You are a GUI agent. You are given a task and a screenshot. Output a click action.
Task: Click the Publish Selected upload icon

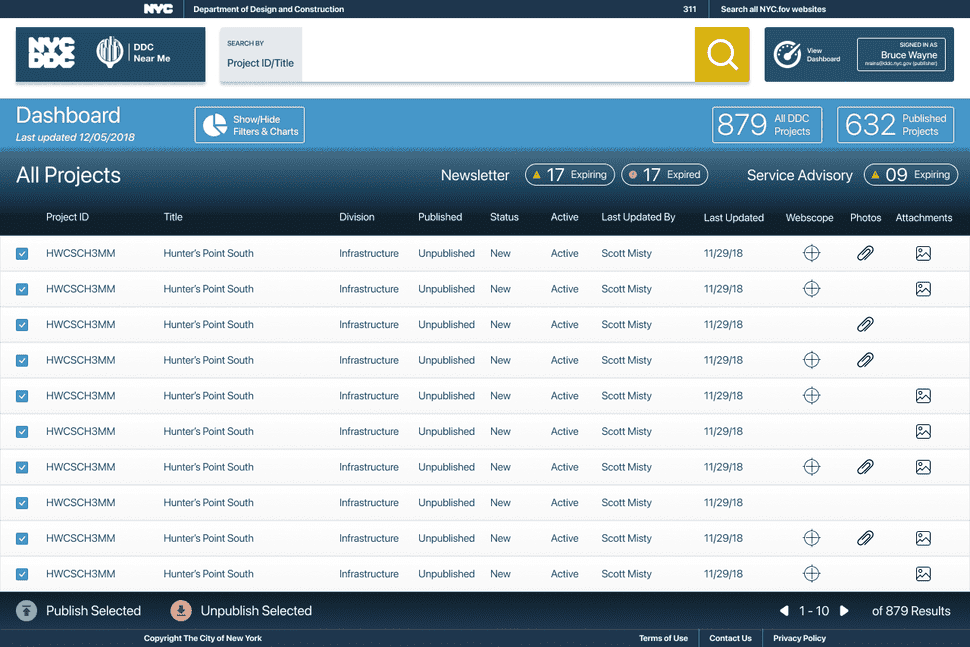[26, 611]
